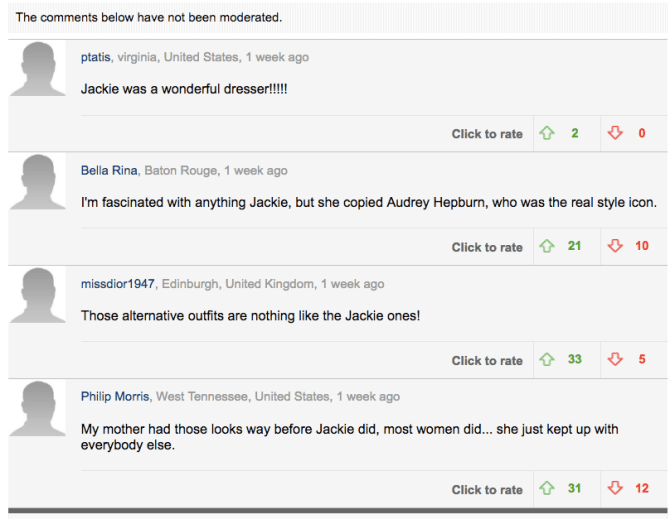Downvote Bella Rina's comment
The image size is (670, 519).
pos(615,247)
